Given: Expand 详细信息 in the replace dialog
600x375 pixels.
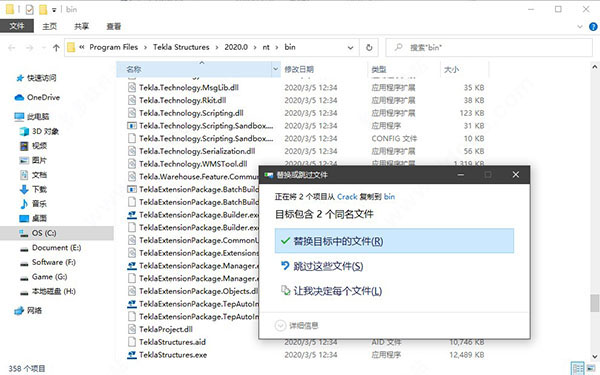Looking at the screenshot, I should click(x=297, y=326).
